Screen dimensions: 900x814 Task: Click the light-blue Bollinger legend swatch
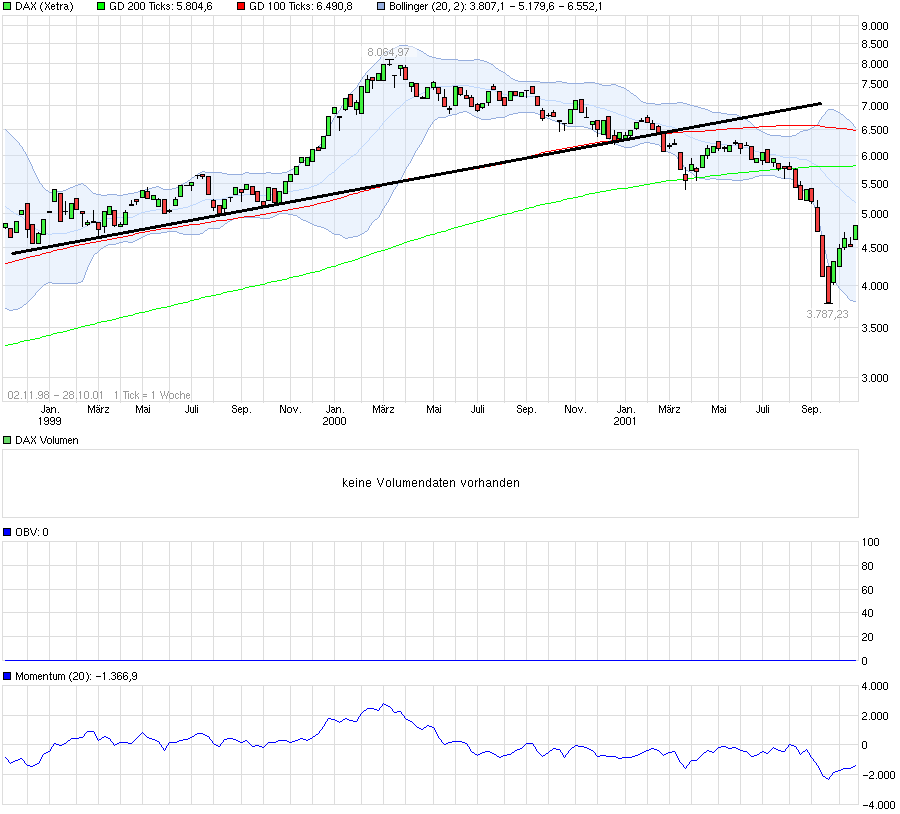(x=381, y=7)
